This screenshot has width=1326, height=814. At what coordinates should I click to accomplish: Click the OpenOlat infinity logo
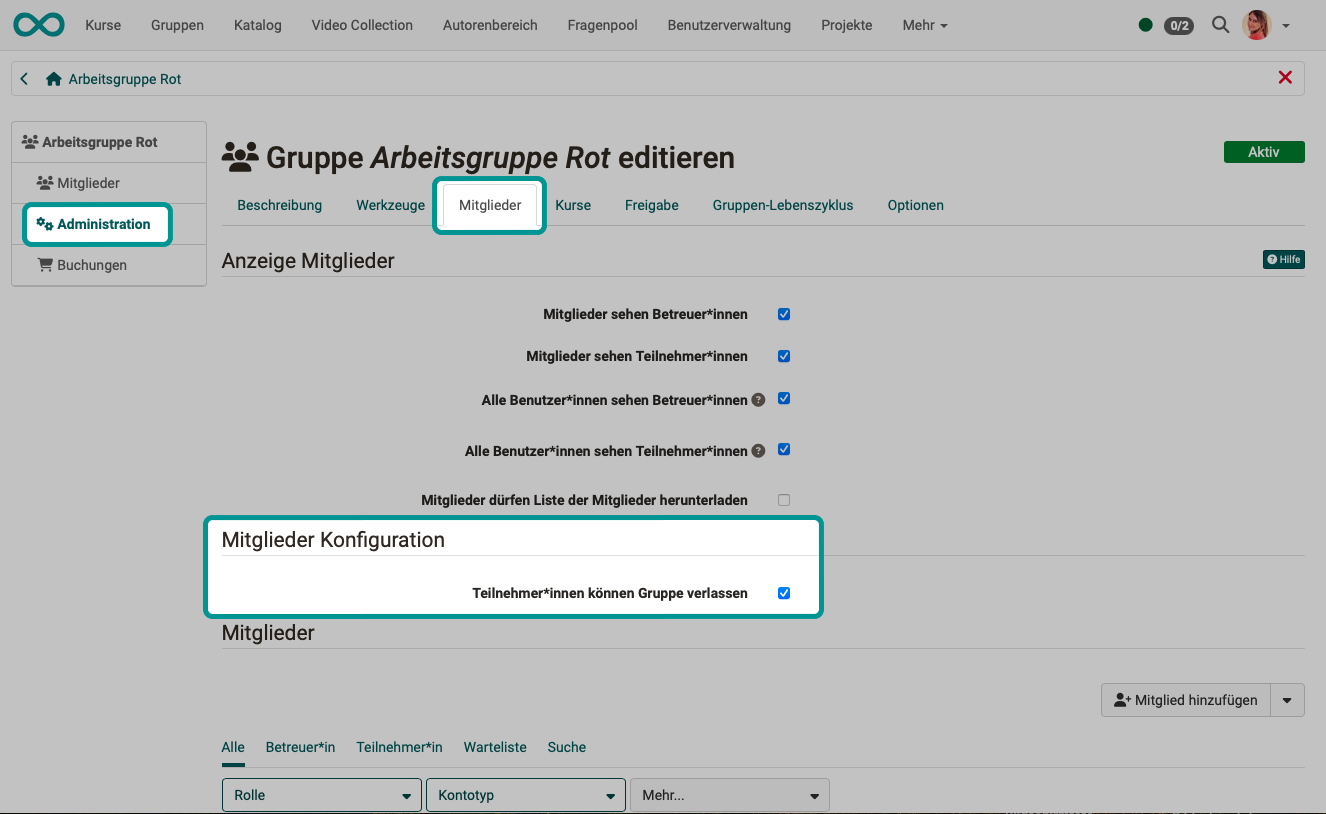coord(39,25)
